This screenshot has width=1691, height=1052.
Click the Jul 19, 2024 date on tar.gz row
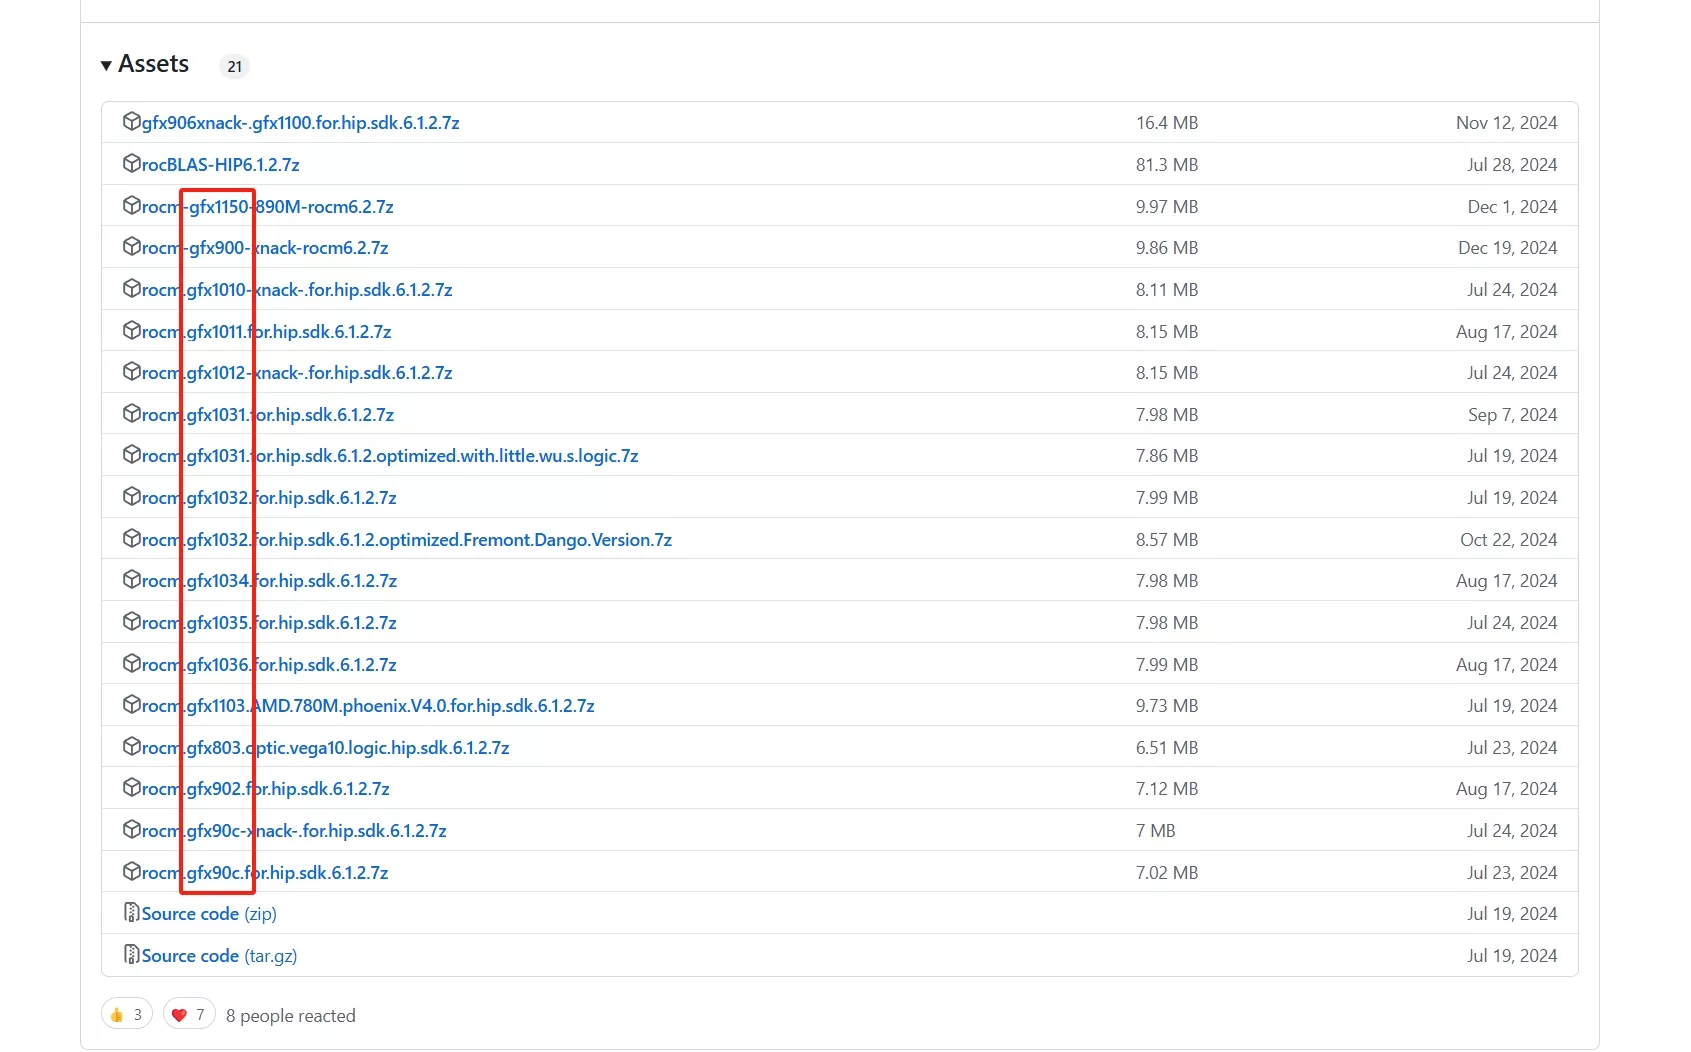[x=1511, y=955]
